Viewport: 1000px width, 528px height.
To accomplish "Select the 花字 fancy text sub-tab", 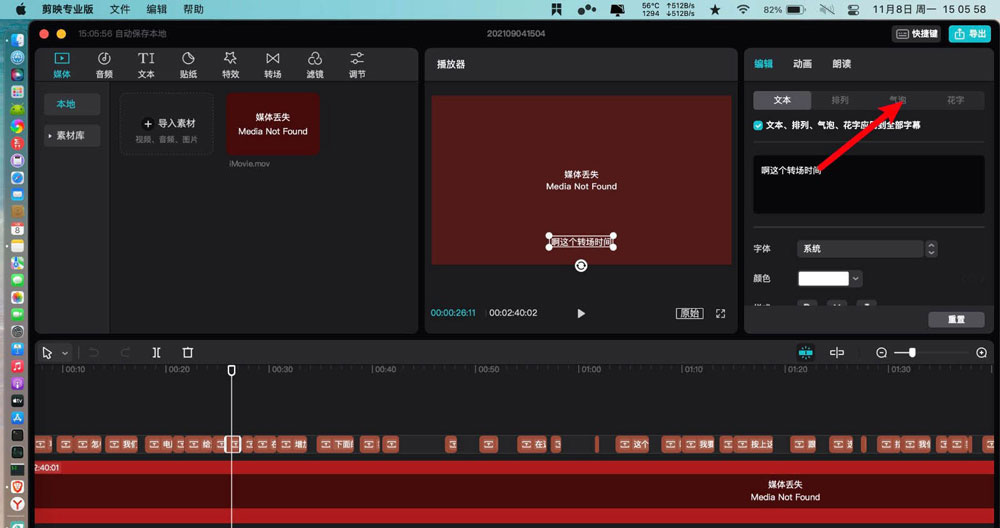I will [x=955, y=100].
